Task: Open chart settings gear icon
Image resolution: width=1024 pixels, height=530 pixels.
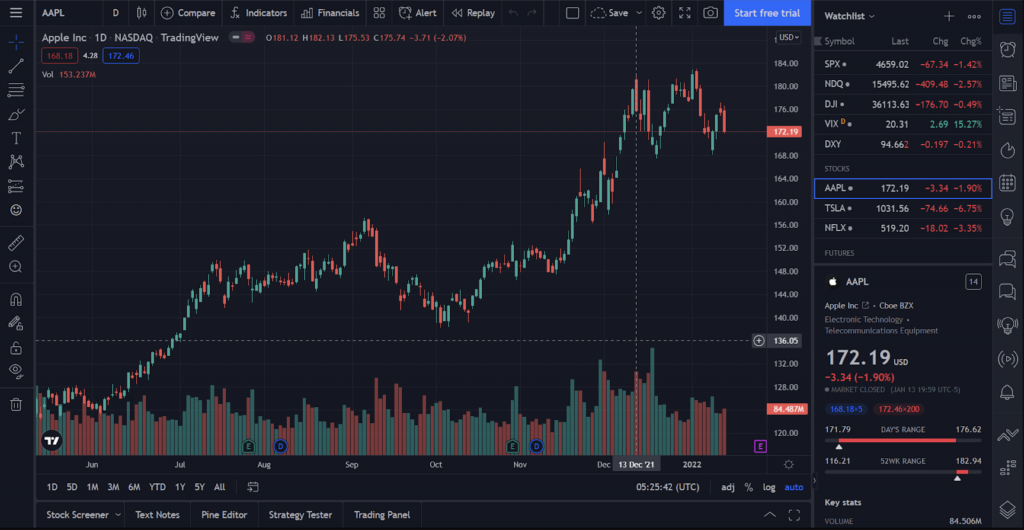Action: 659,13
